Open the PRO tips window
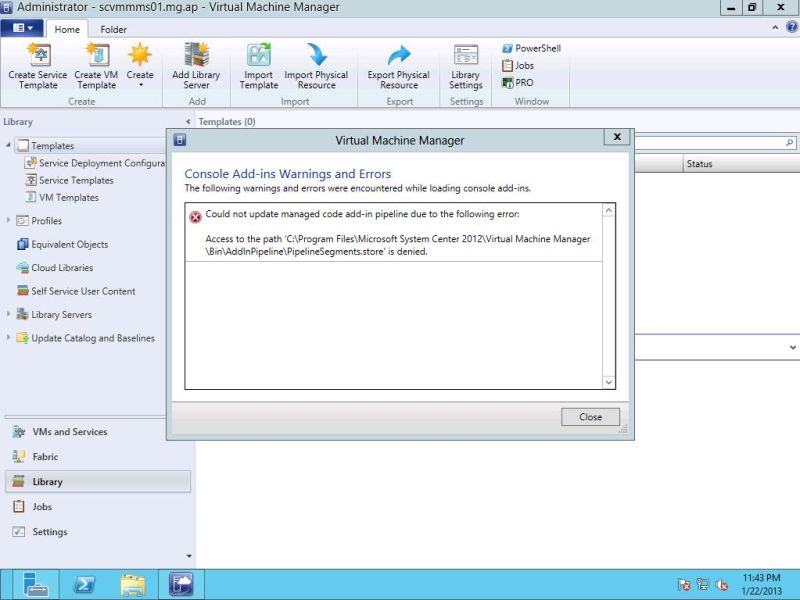The width and height of the screenshot is (800, 600). pos(518,82)
